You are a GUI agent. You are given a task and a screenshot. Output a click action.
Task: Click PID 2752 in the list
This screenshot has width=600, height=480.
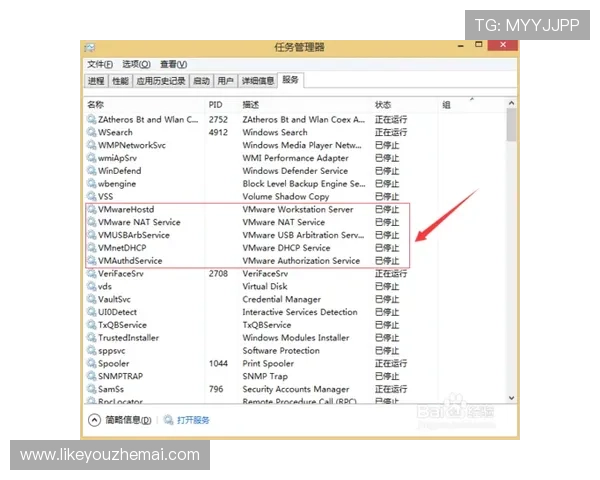point(218,119)
